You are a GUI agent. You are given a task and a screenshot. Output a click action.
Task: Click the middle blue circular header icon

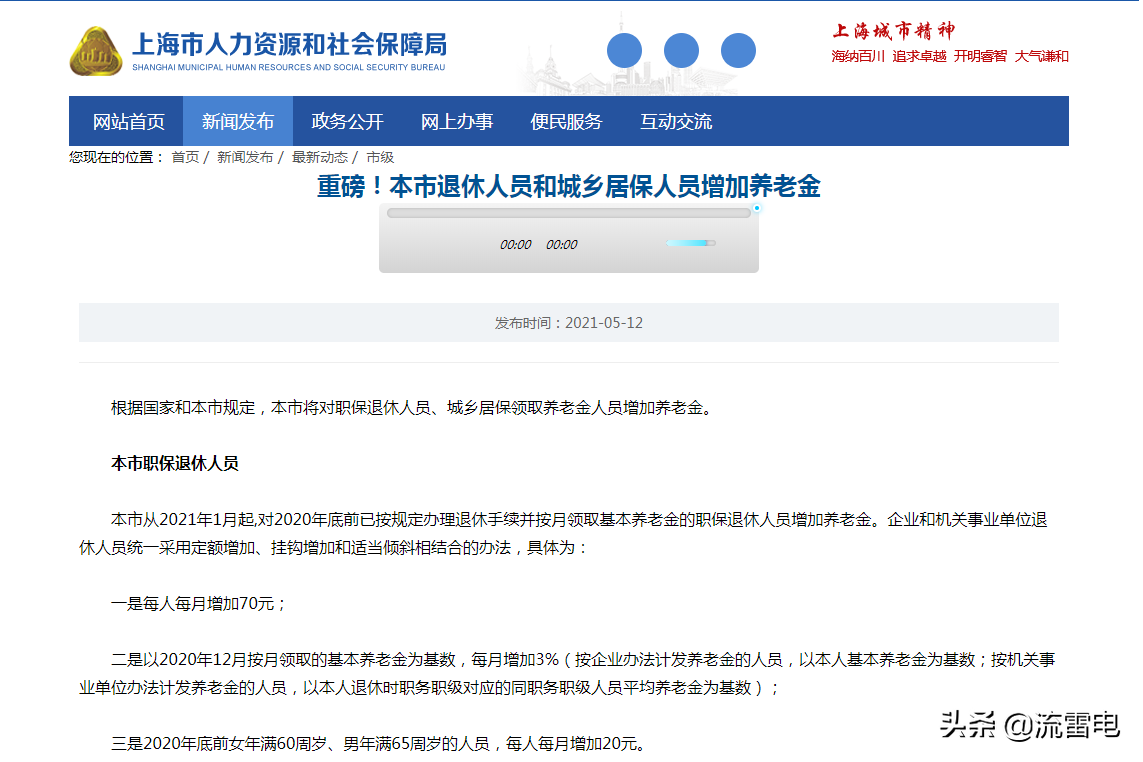click(682, 48)
